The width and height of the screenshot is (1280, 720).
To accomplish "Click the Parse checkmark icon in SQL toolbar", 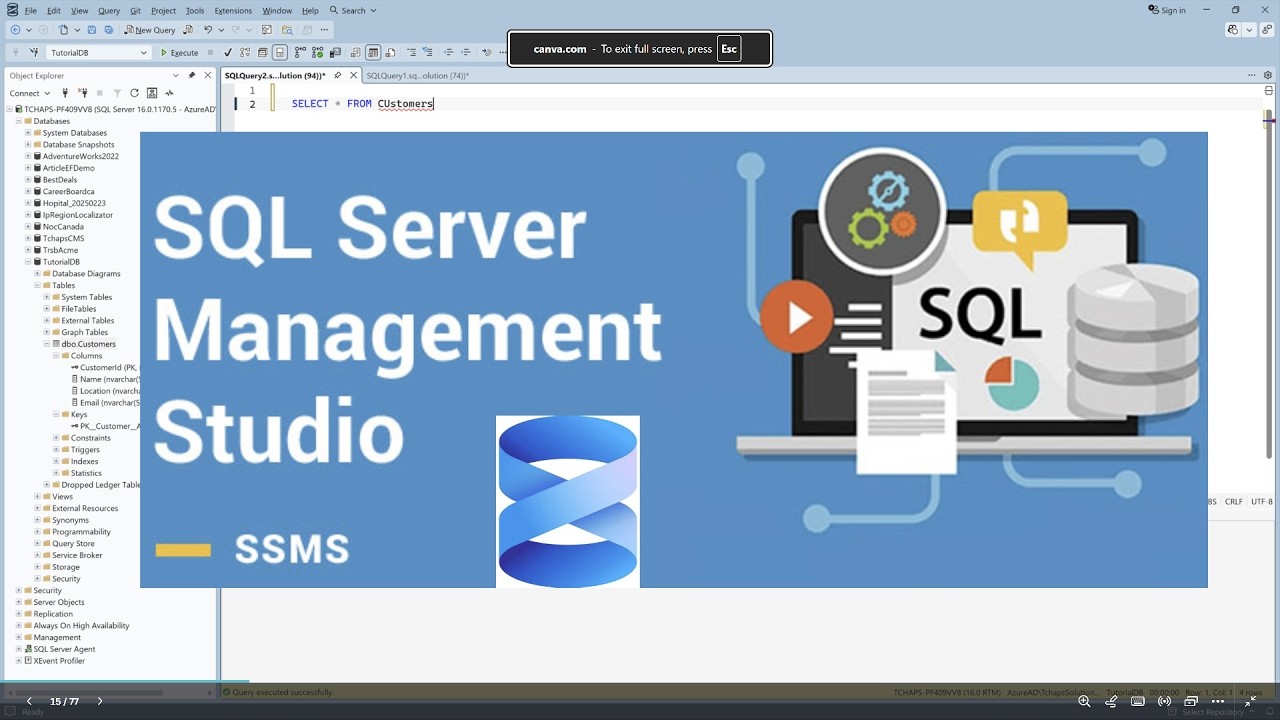I will coord(228,52).
